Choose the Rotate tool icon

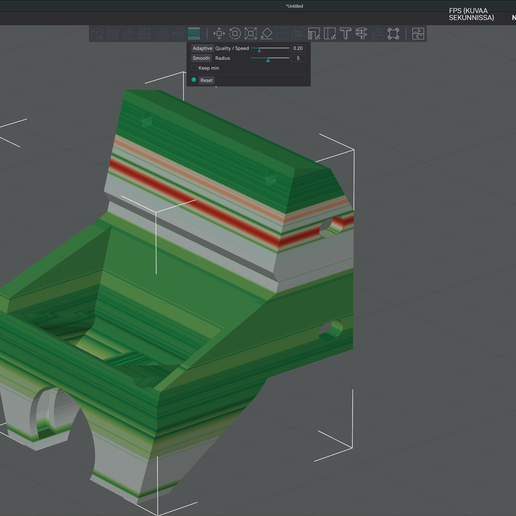point(235,33)
